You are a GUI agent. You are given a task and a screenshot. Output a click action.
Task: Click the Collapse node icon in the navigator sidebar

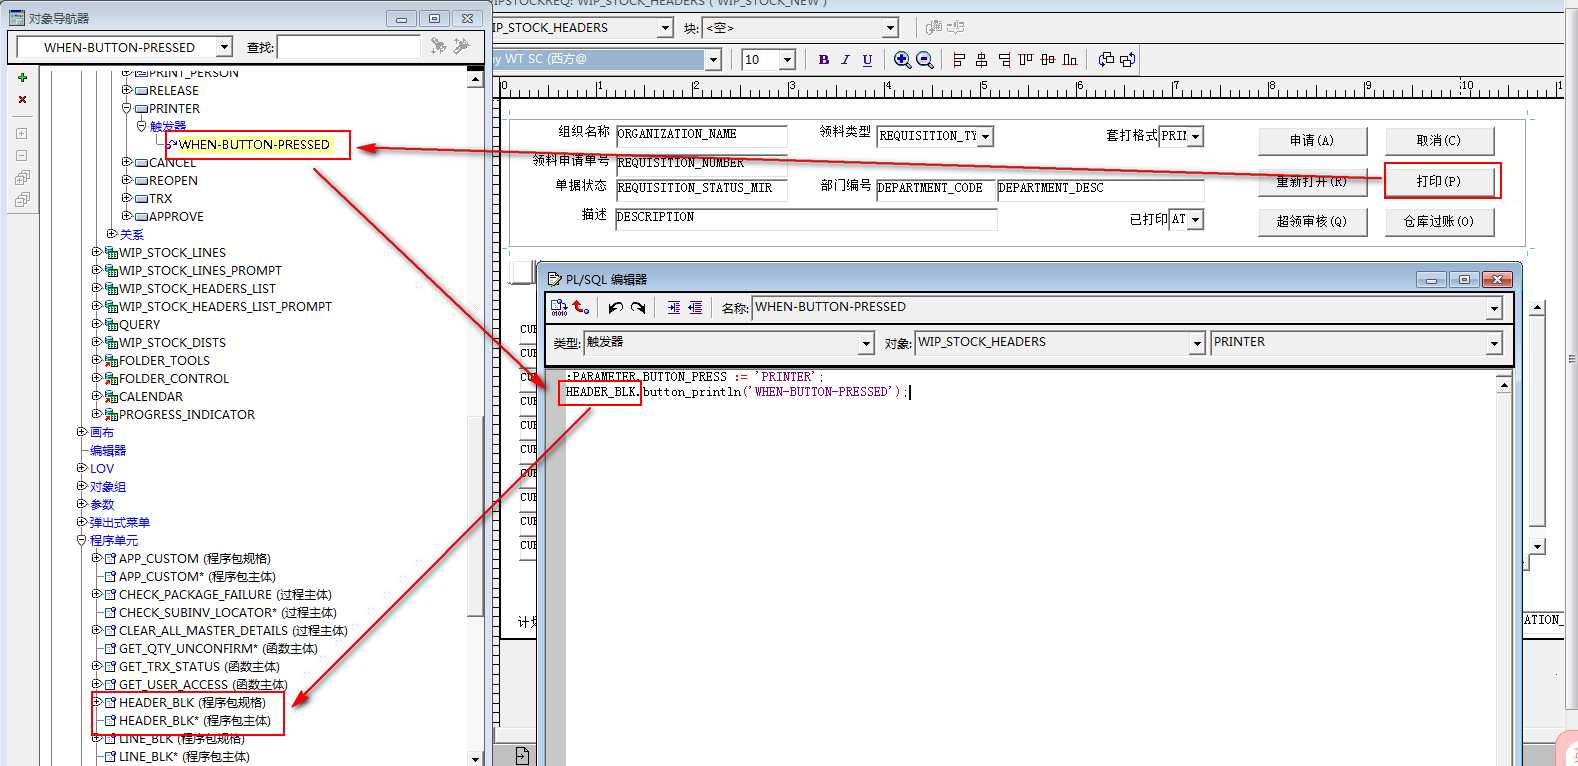coord(22,155)
